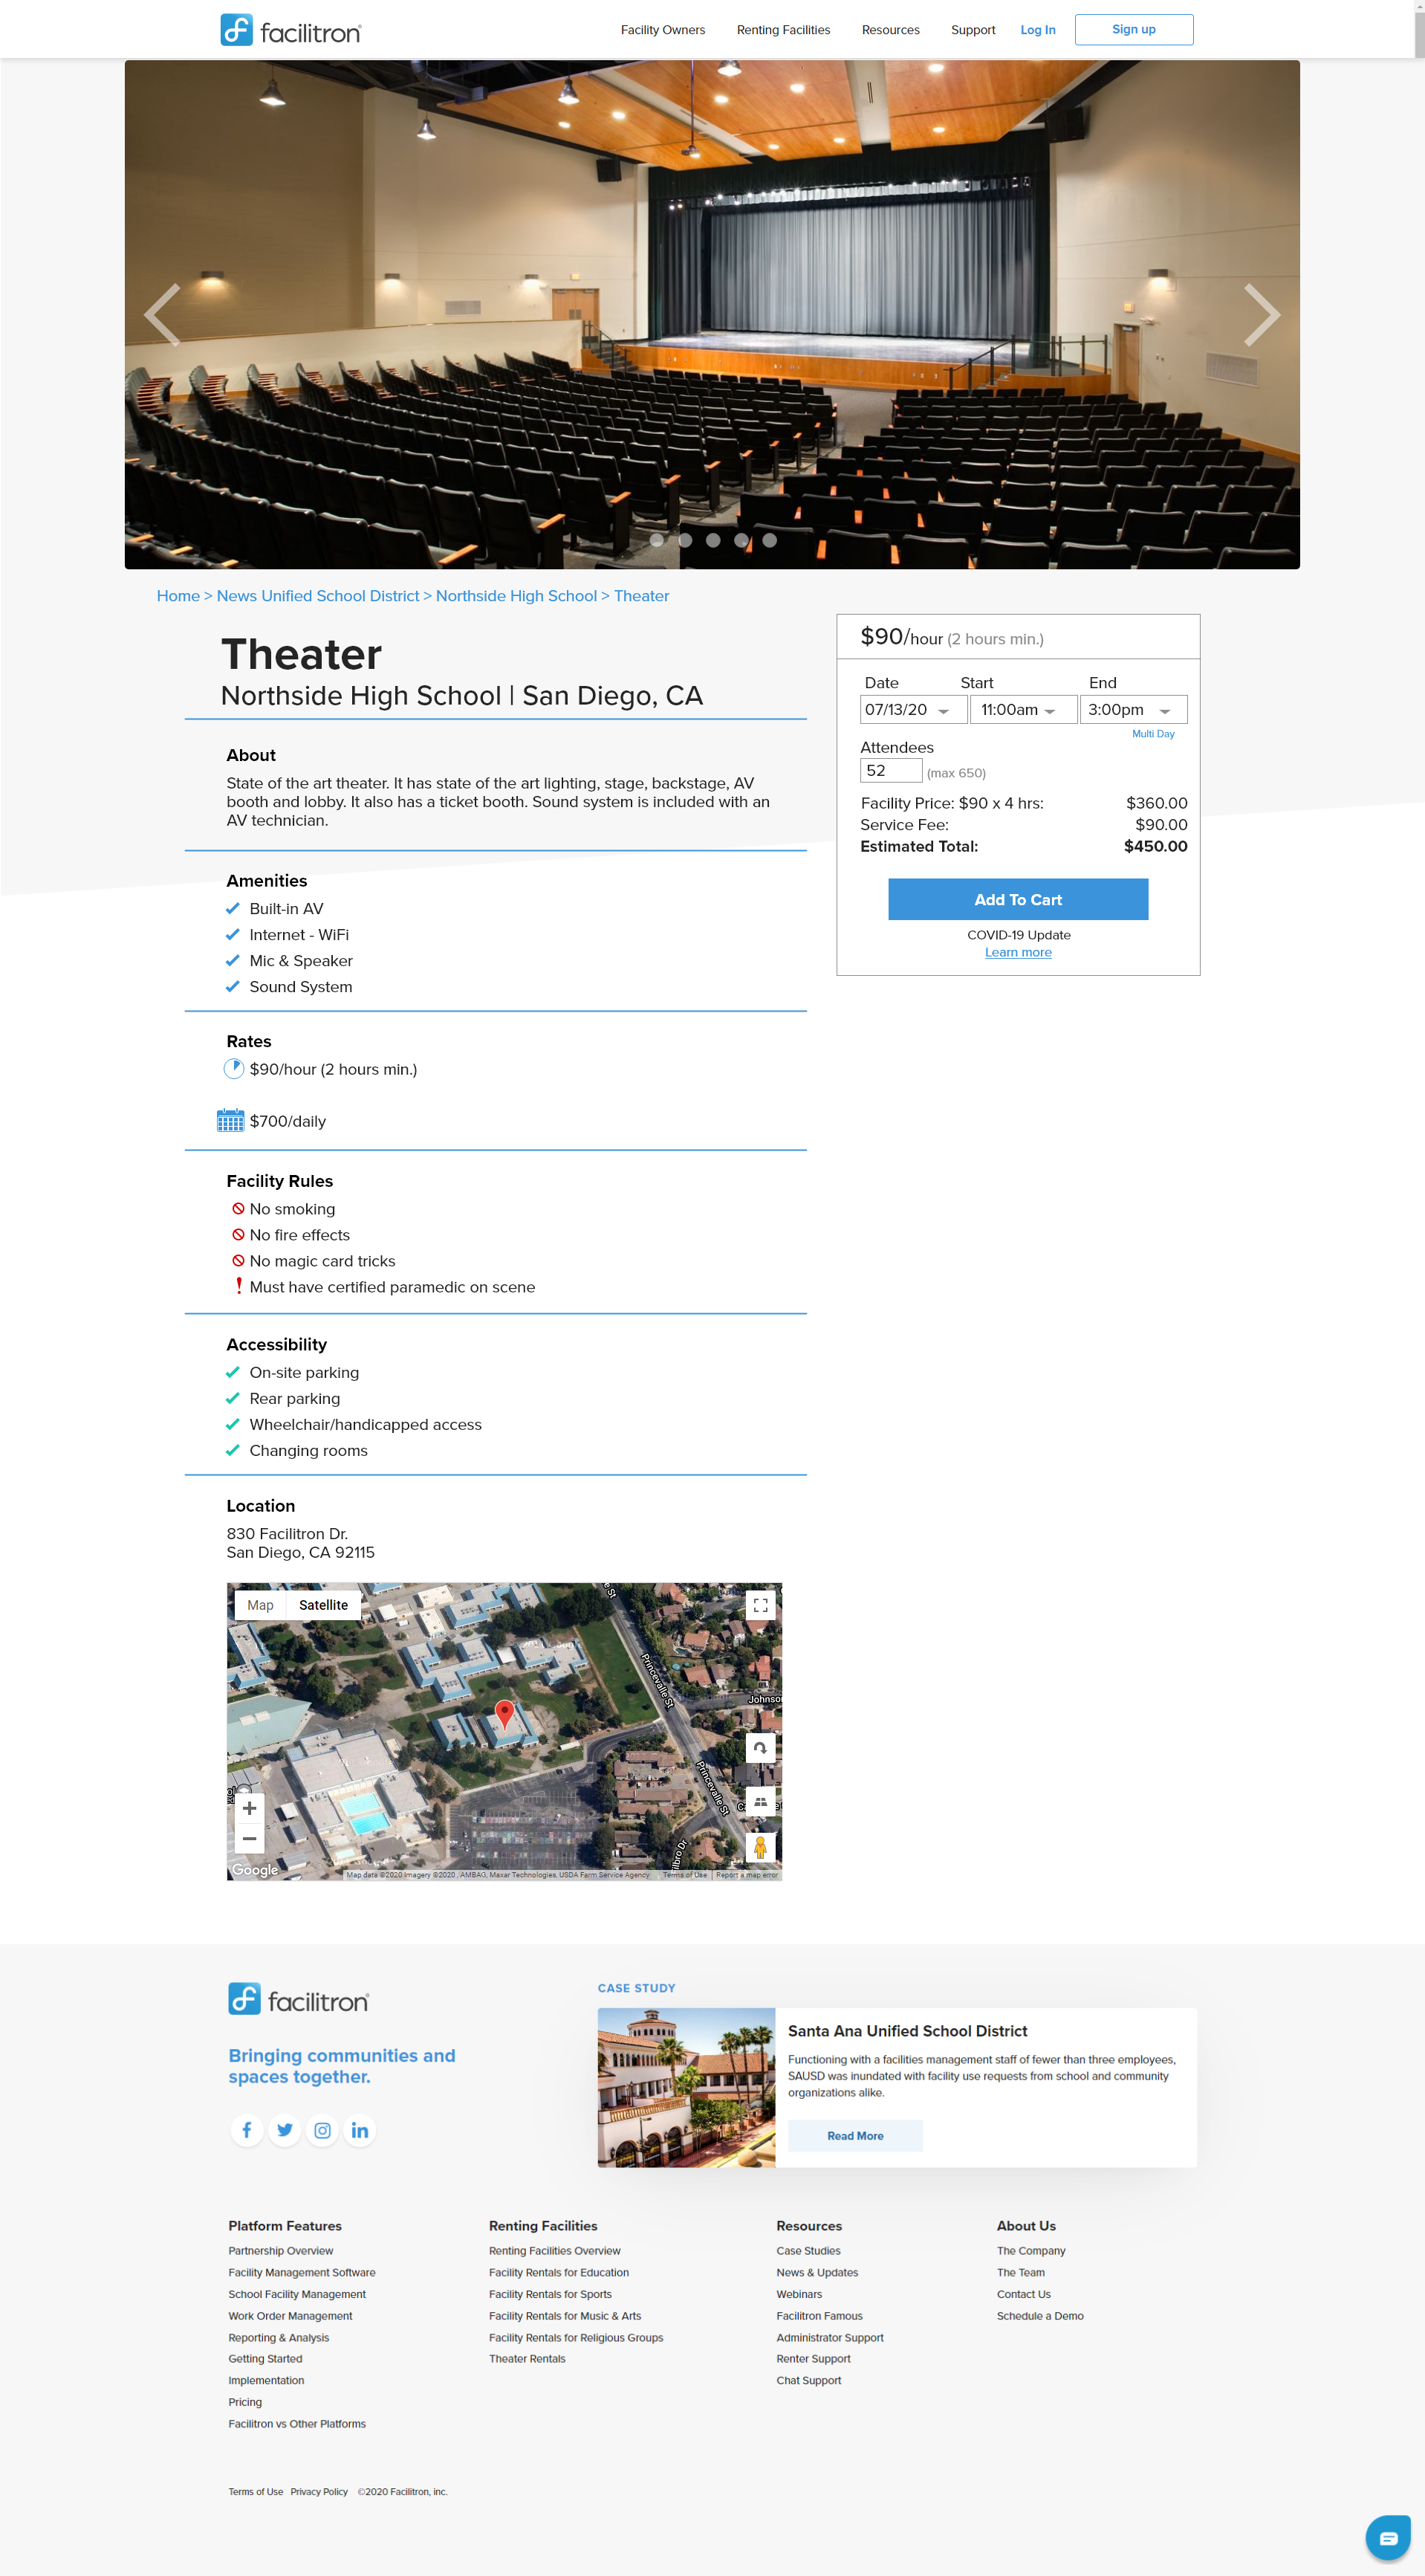Click the Attendees input field
This screenshot has height=2576, width=1425.
pyautogui.click(x=890, y=770)
